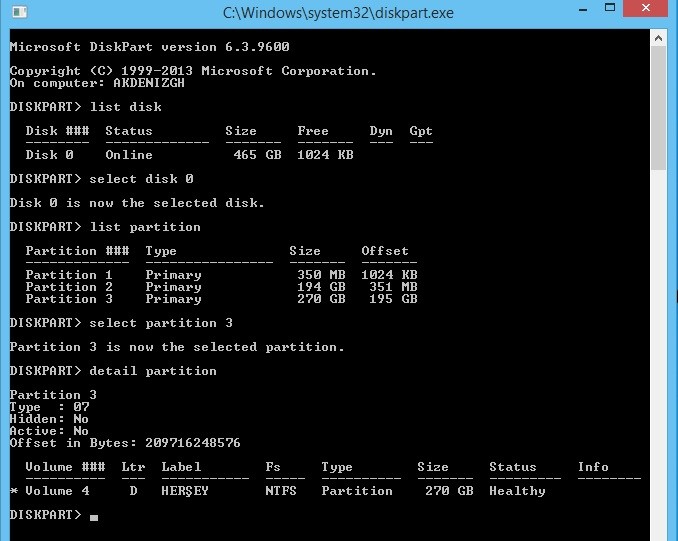
Task: Click the 'Partition ###' column header
Action: 77,251
